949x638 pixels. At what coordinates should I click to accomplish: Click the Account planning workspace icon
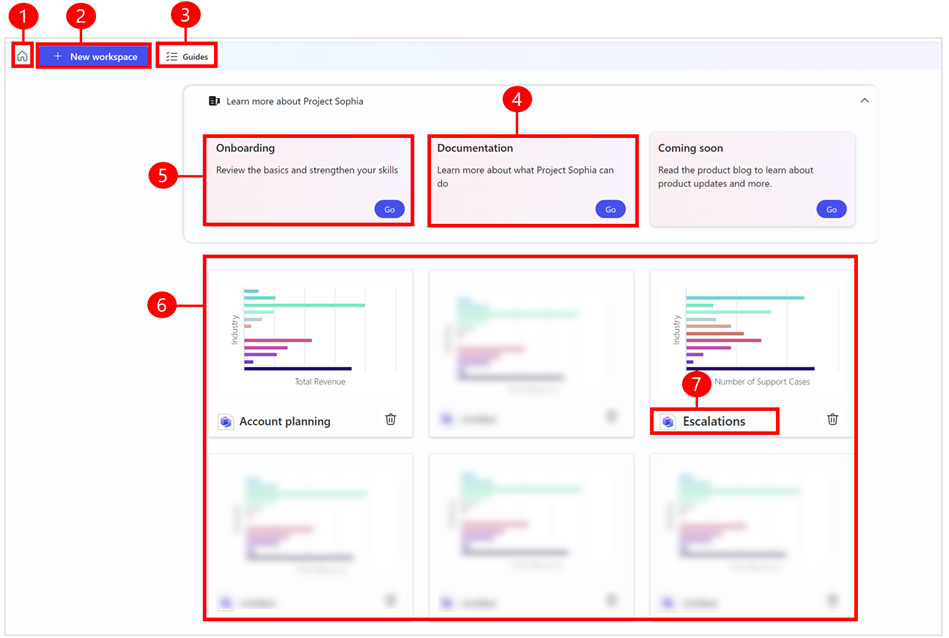coord(226,421)
